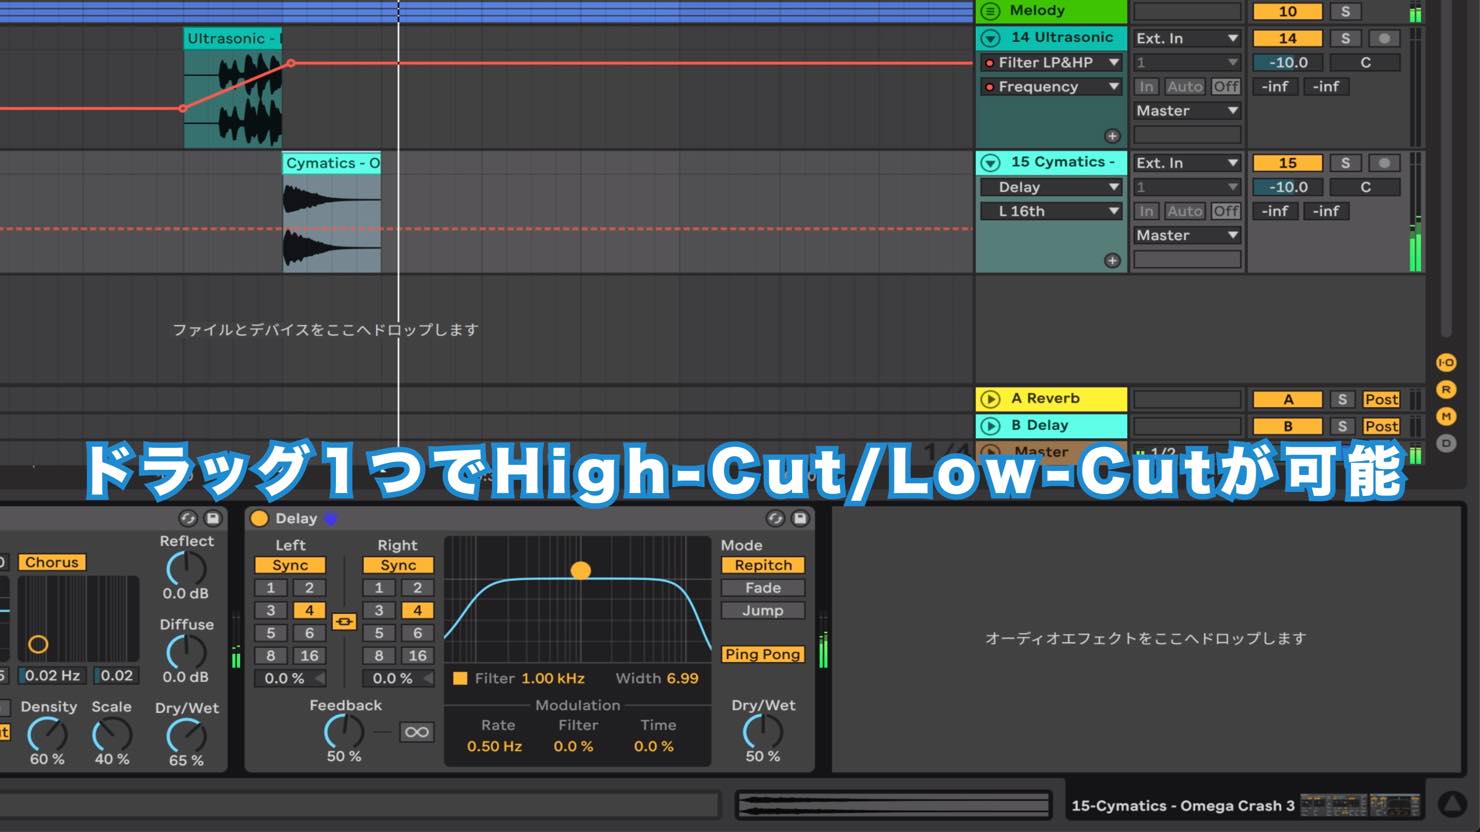Solo the 14 Ultrasonic track
The image size is (1480, 832).
click(x=1345, y=38)
